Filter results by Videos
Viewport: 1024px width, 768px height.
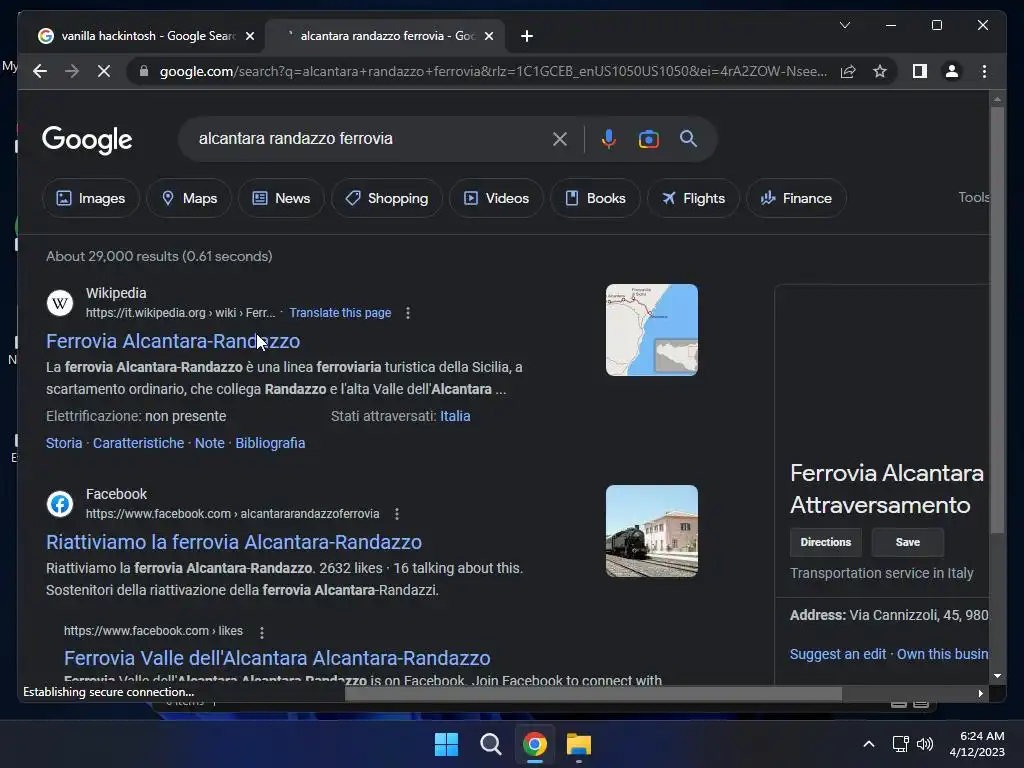pyautogui.click(x=496, y=198)
